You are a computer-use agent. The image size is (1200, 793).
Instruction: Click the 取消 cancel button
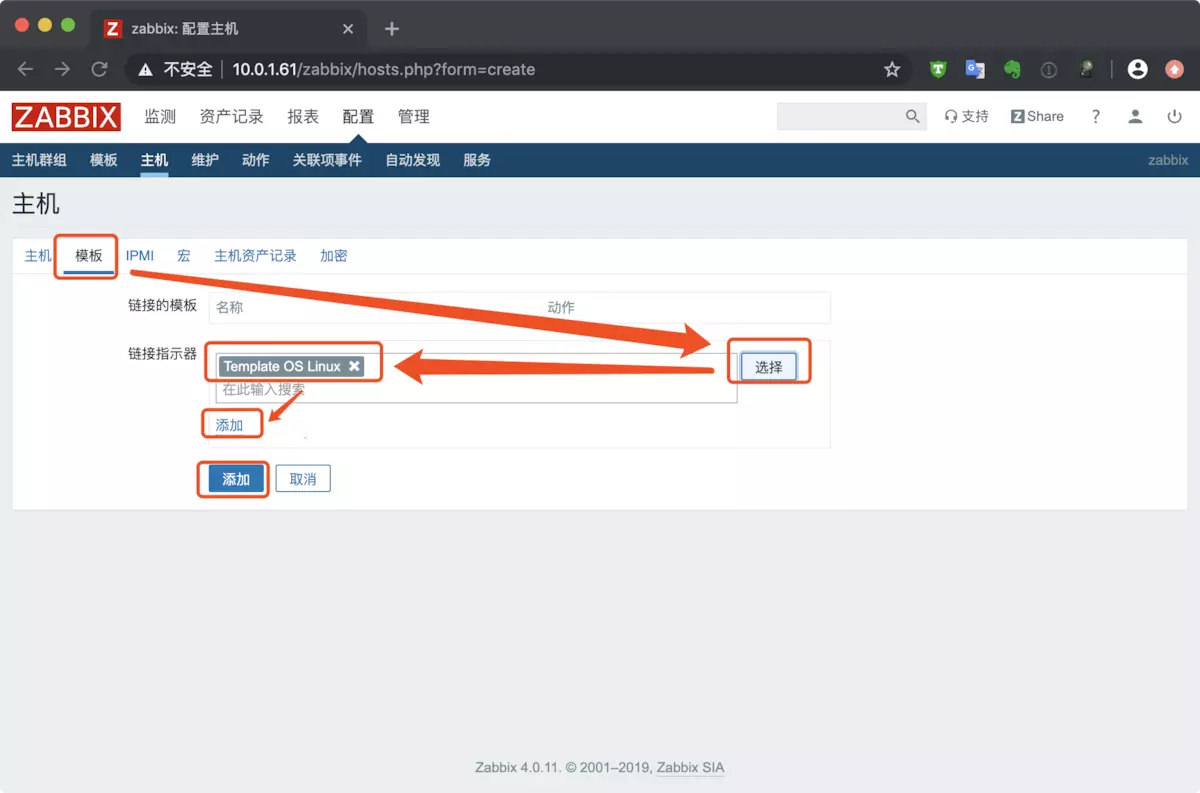(x=303, y=479)
